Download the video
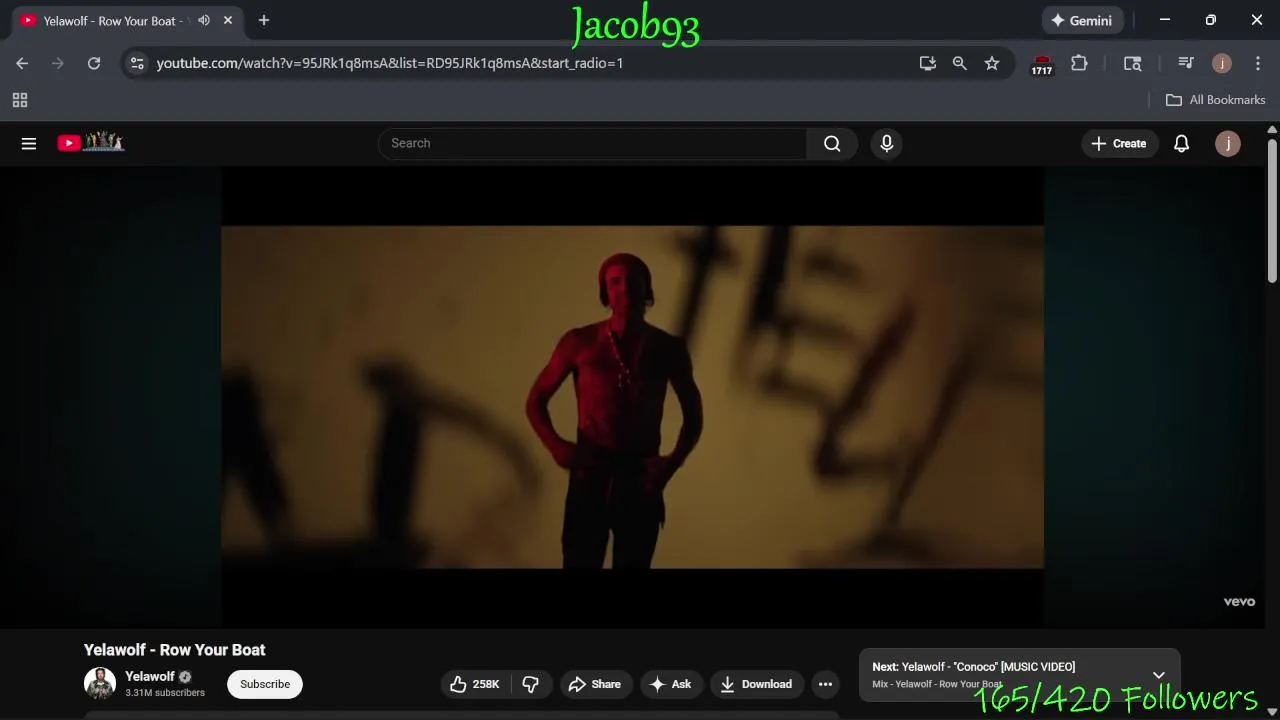 (x=757, y=684)
